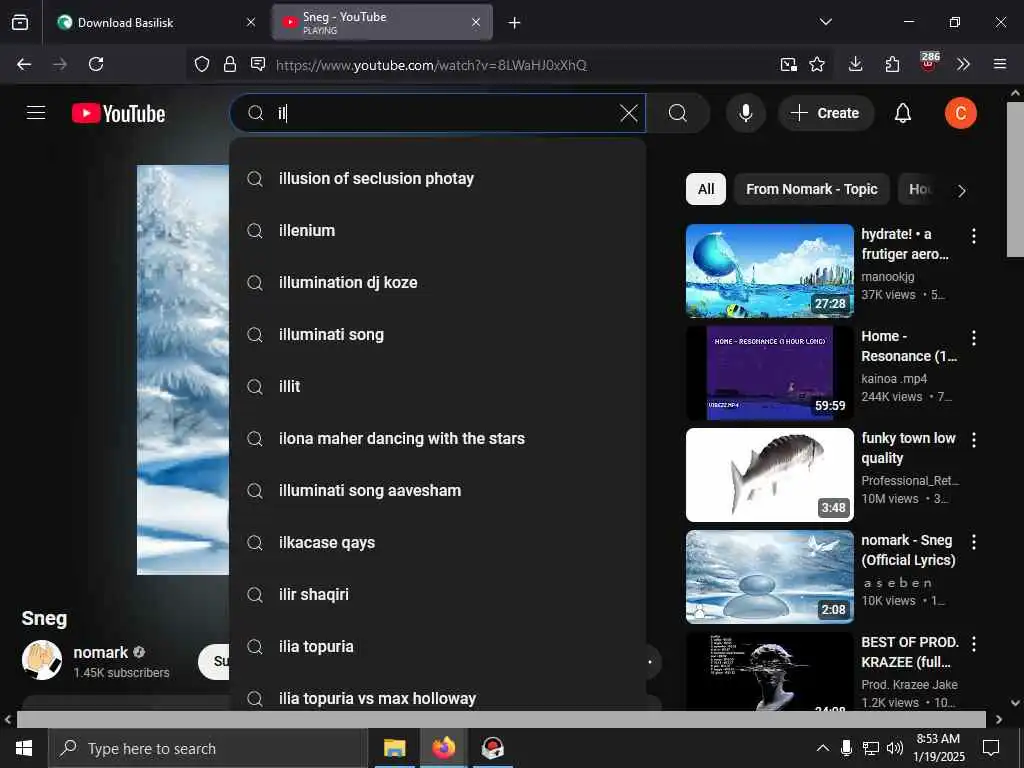Open nomark - Sneg Official Lyrics thumbnail
The height and width of the screenshot is (768, 1024).
[x=769, y=577]
